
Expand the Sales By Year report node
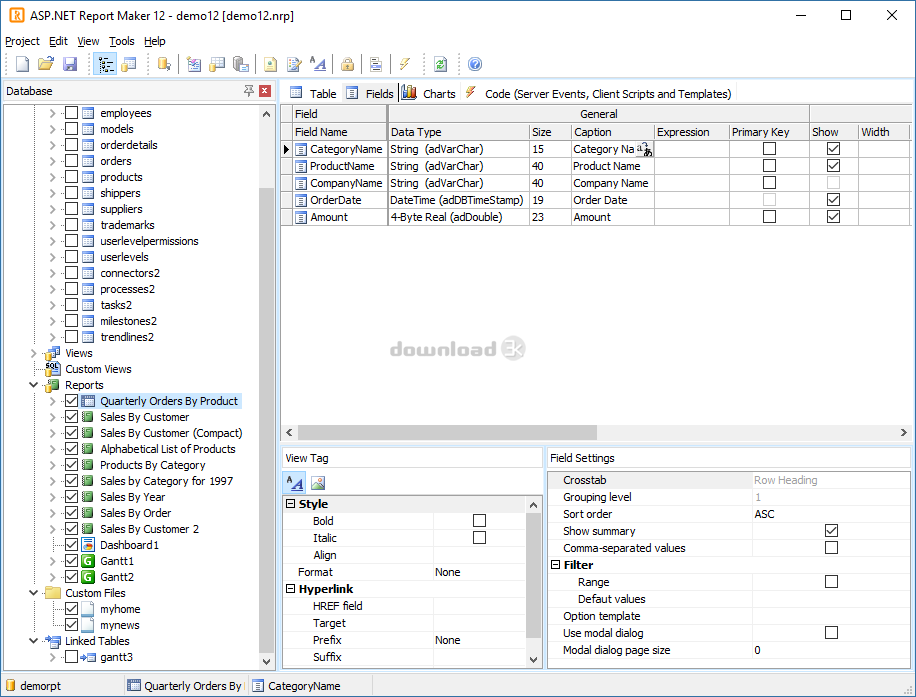52,497
